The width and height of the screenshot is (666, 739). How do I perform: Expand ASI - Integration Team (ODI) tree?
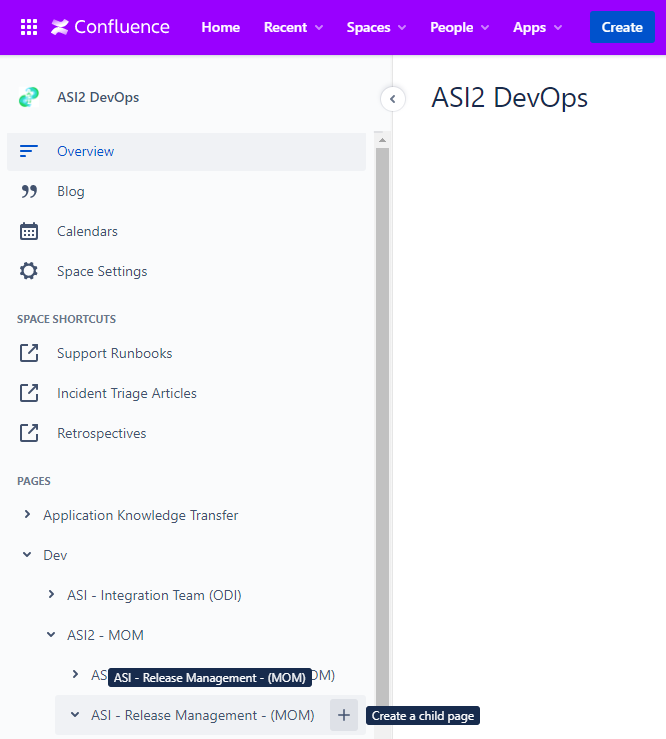pos(51,595)
